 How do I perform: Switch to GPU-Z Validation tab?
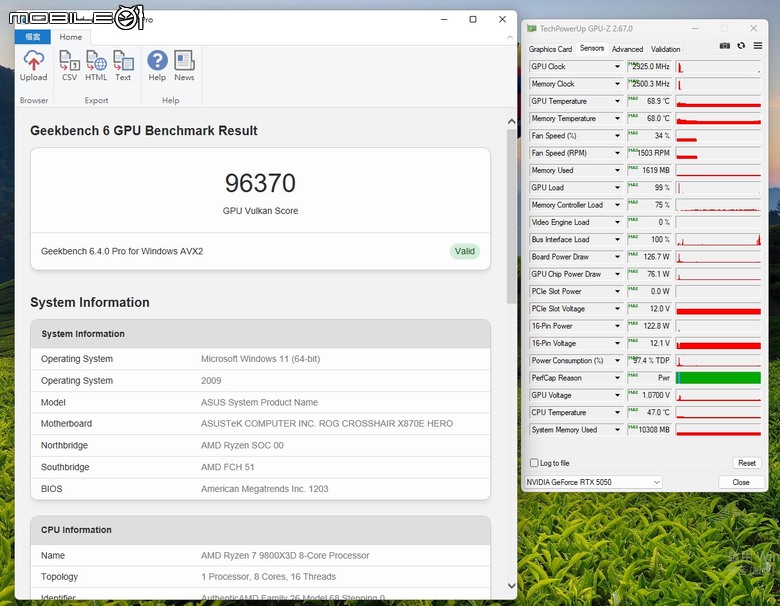tap(666, 49)
